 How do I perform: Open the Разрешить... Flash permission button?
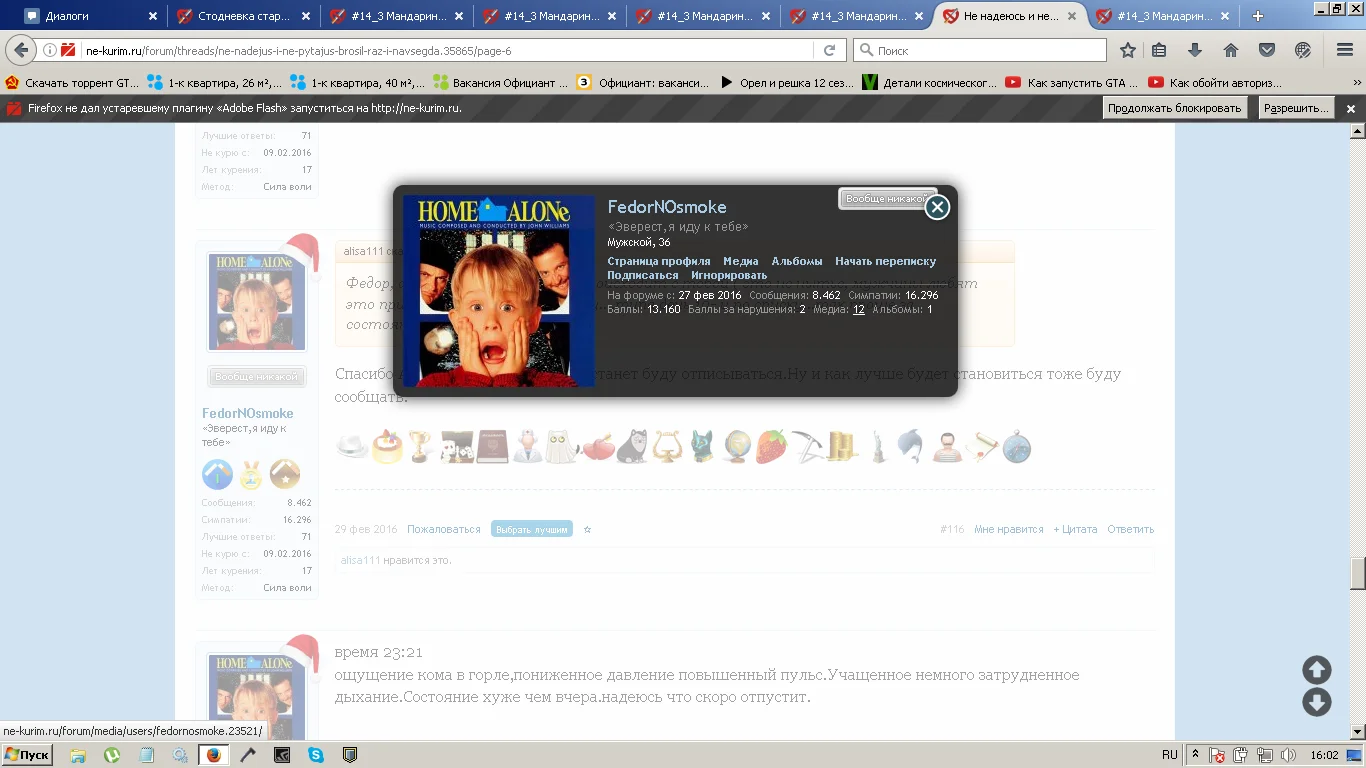coord(1296,108)
